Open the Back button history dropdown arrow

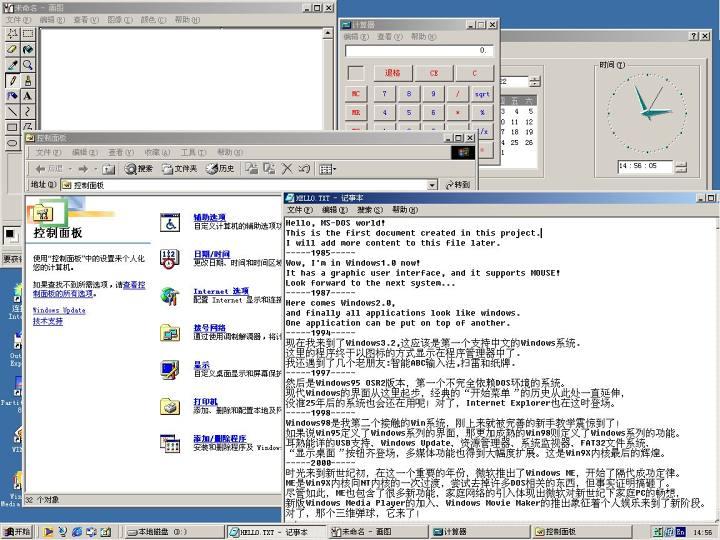(x=70, y=169)
